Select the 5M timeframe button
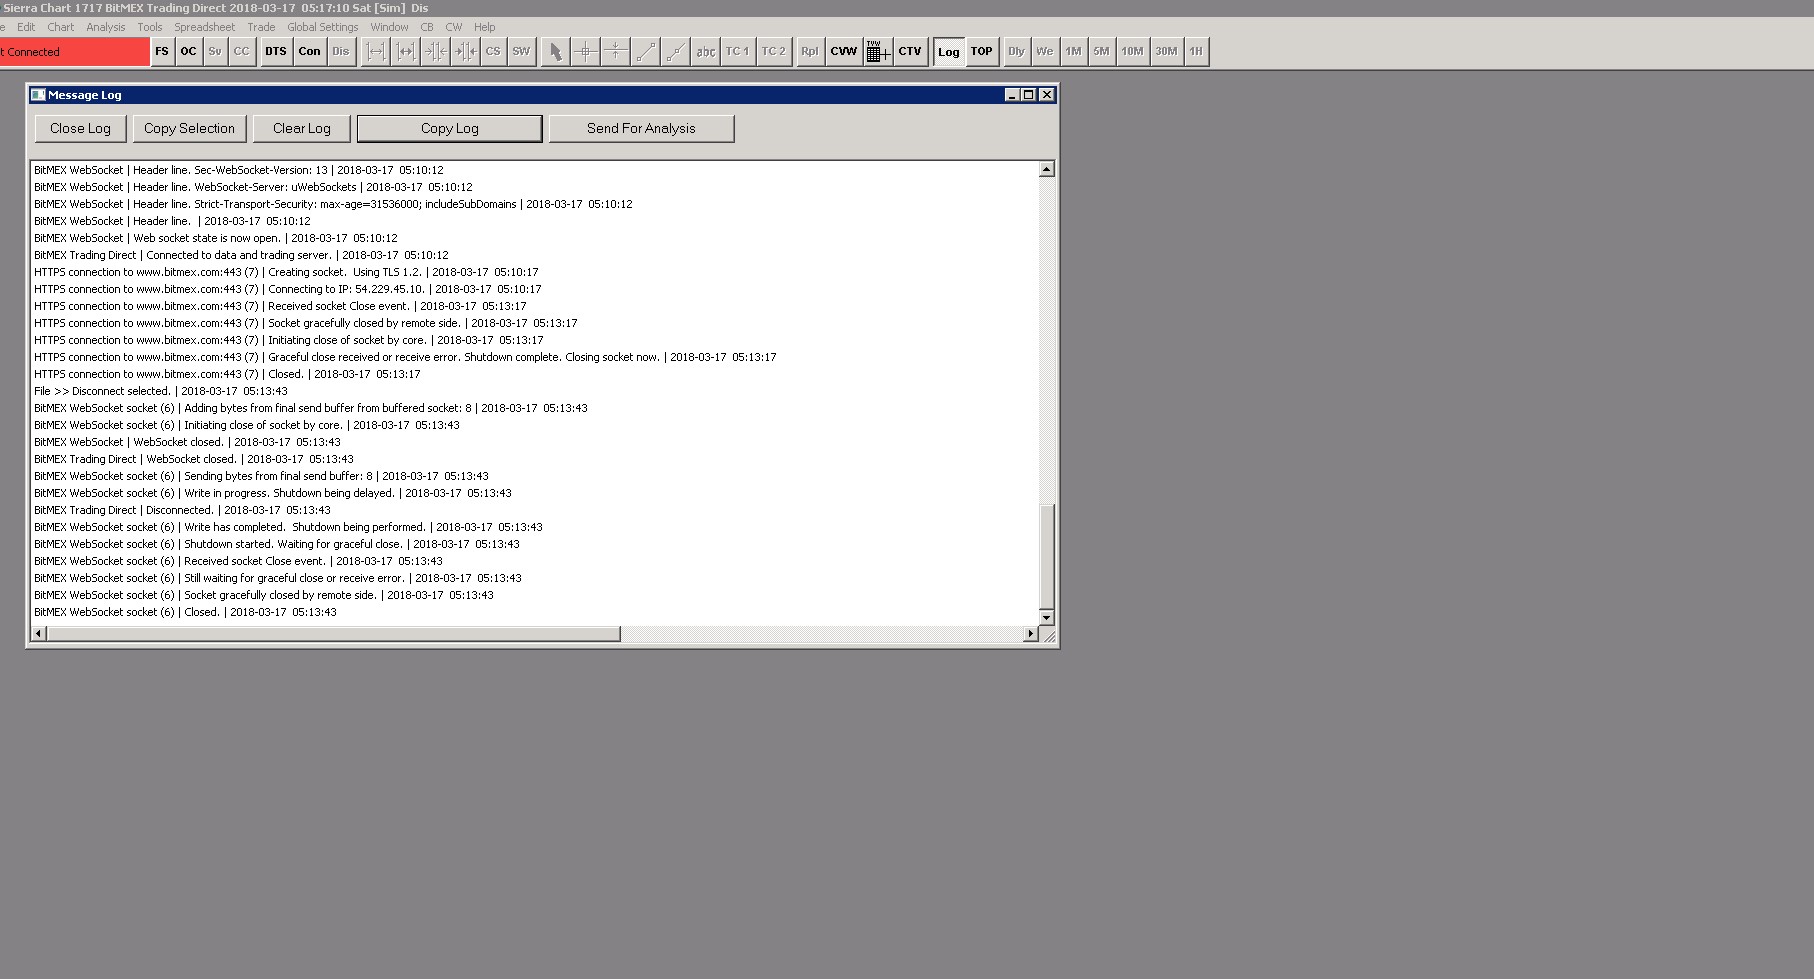 [1101, 52]
